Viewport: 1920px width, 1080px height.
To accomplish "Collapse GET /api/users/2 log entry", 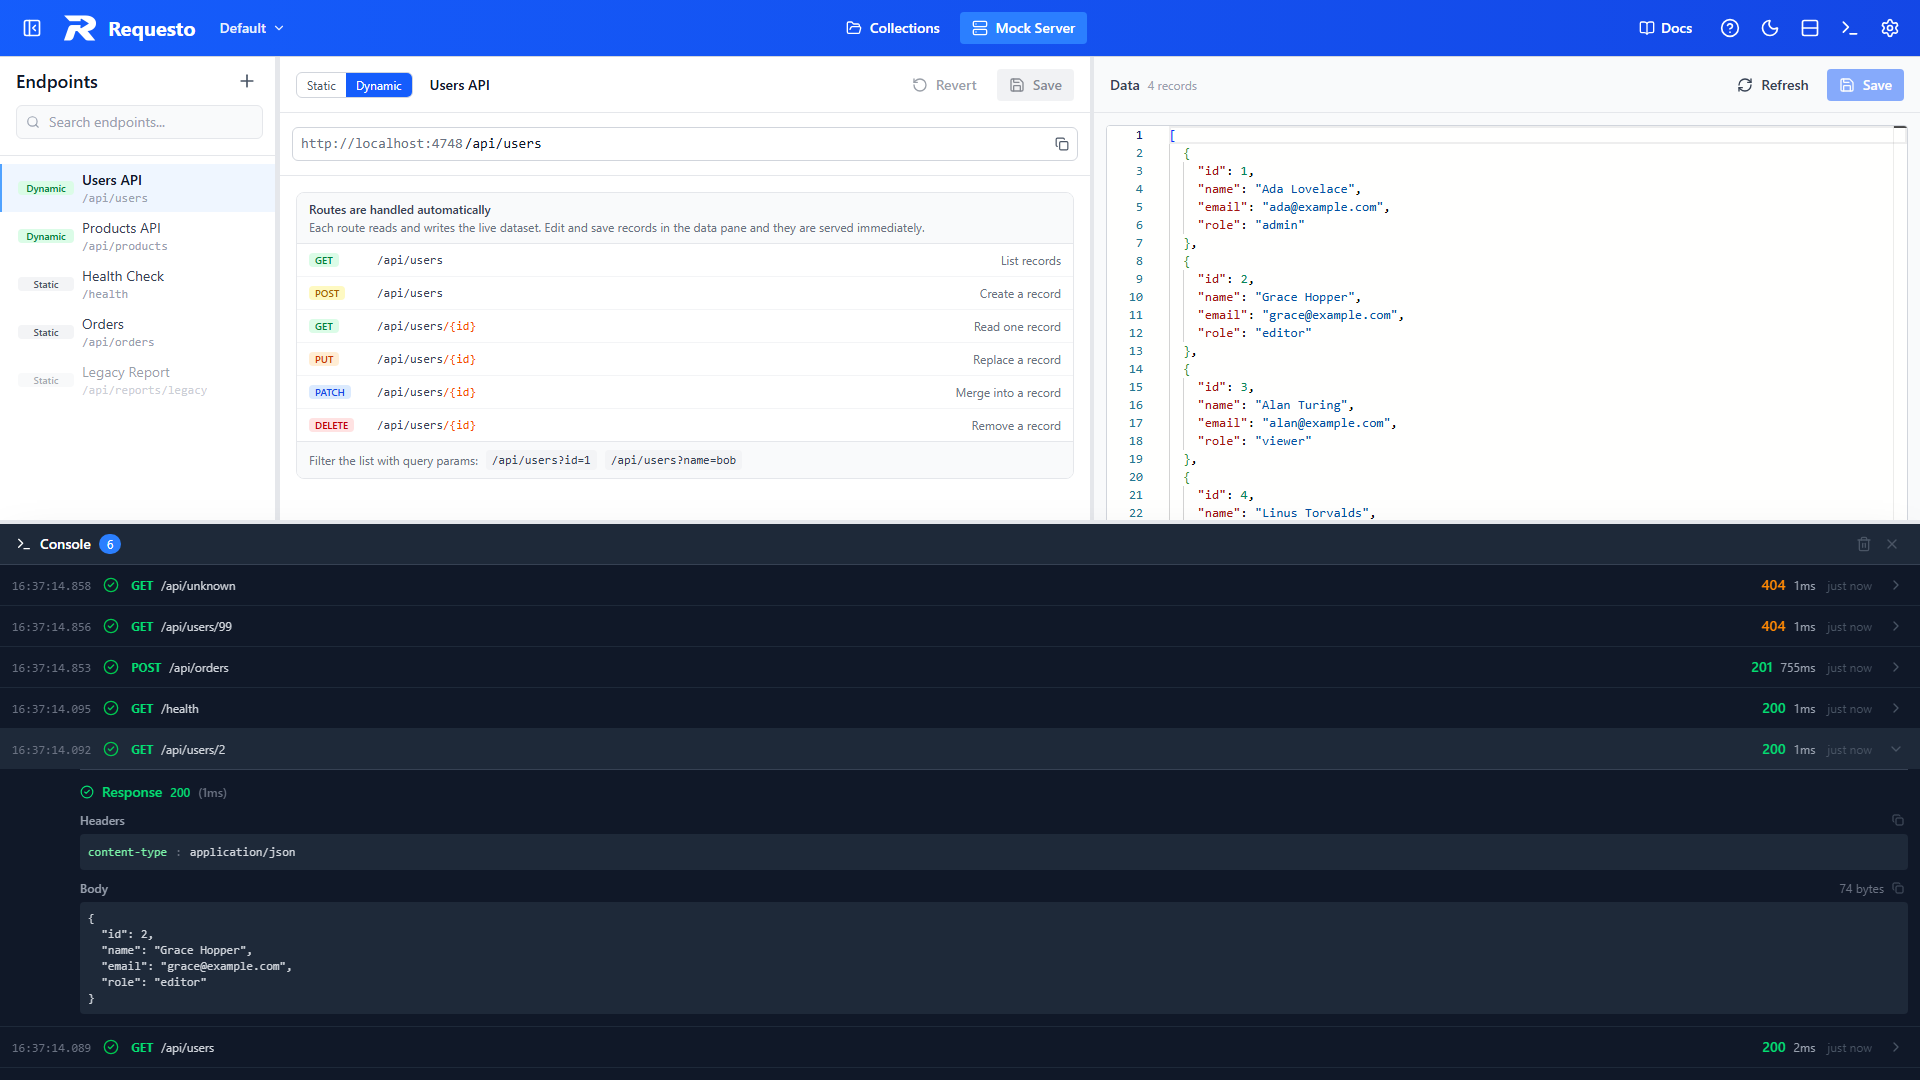I will click(960, 749).
